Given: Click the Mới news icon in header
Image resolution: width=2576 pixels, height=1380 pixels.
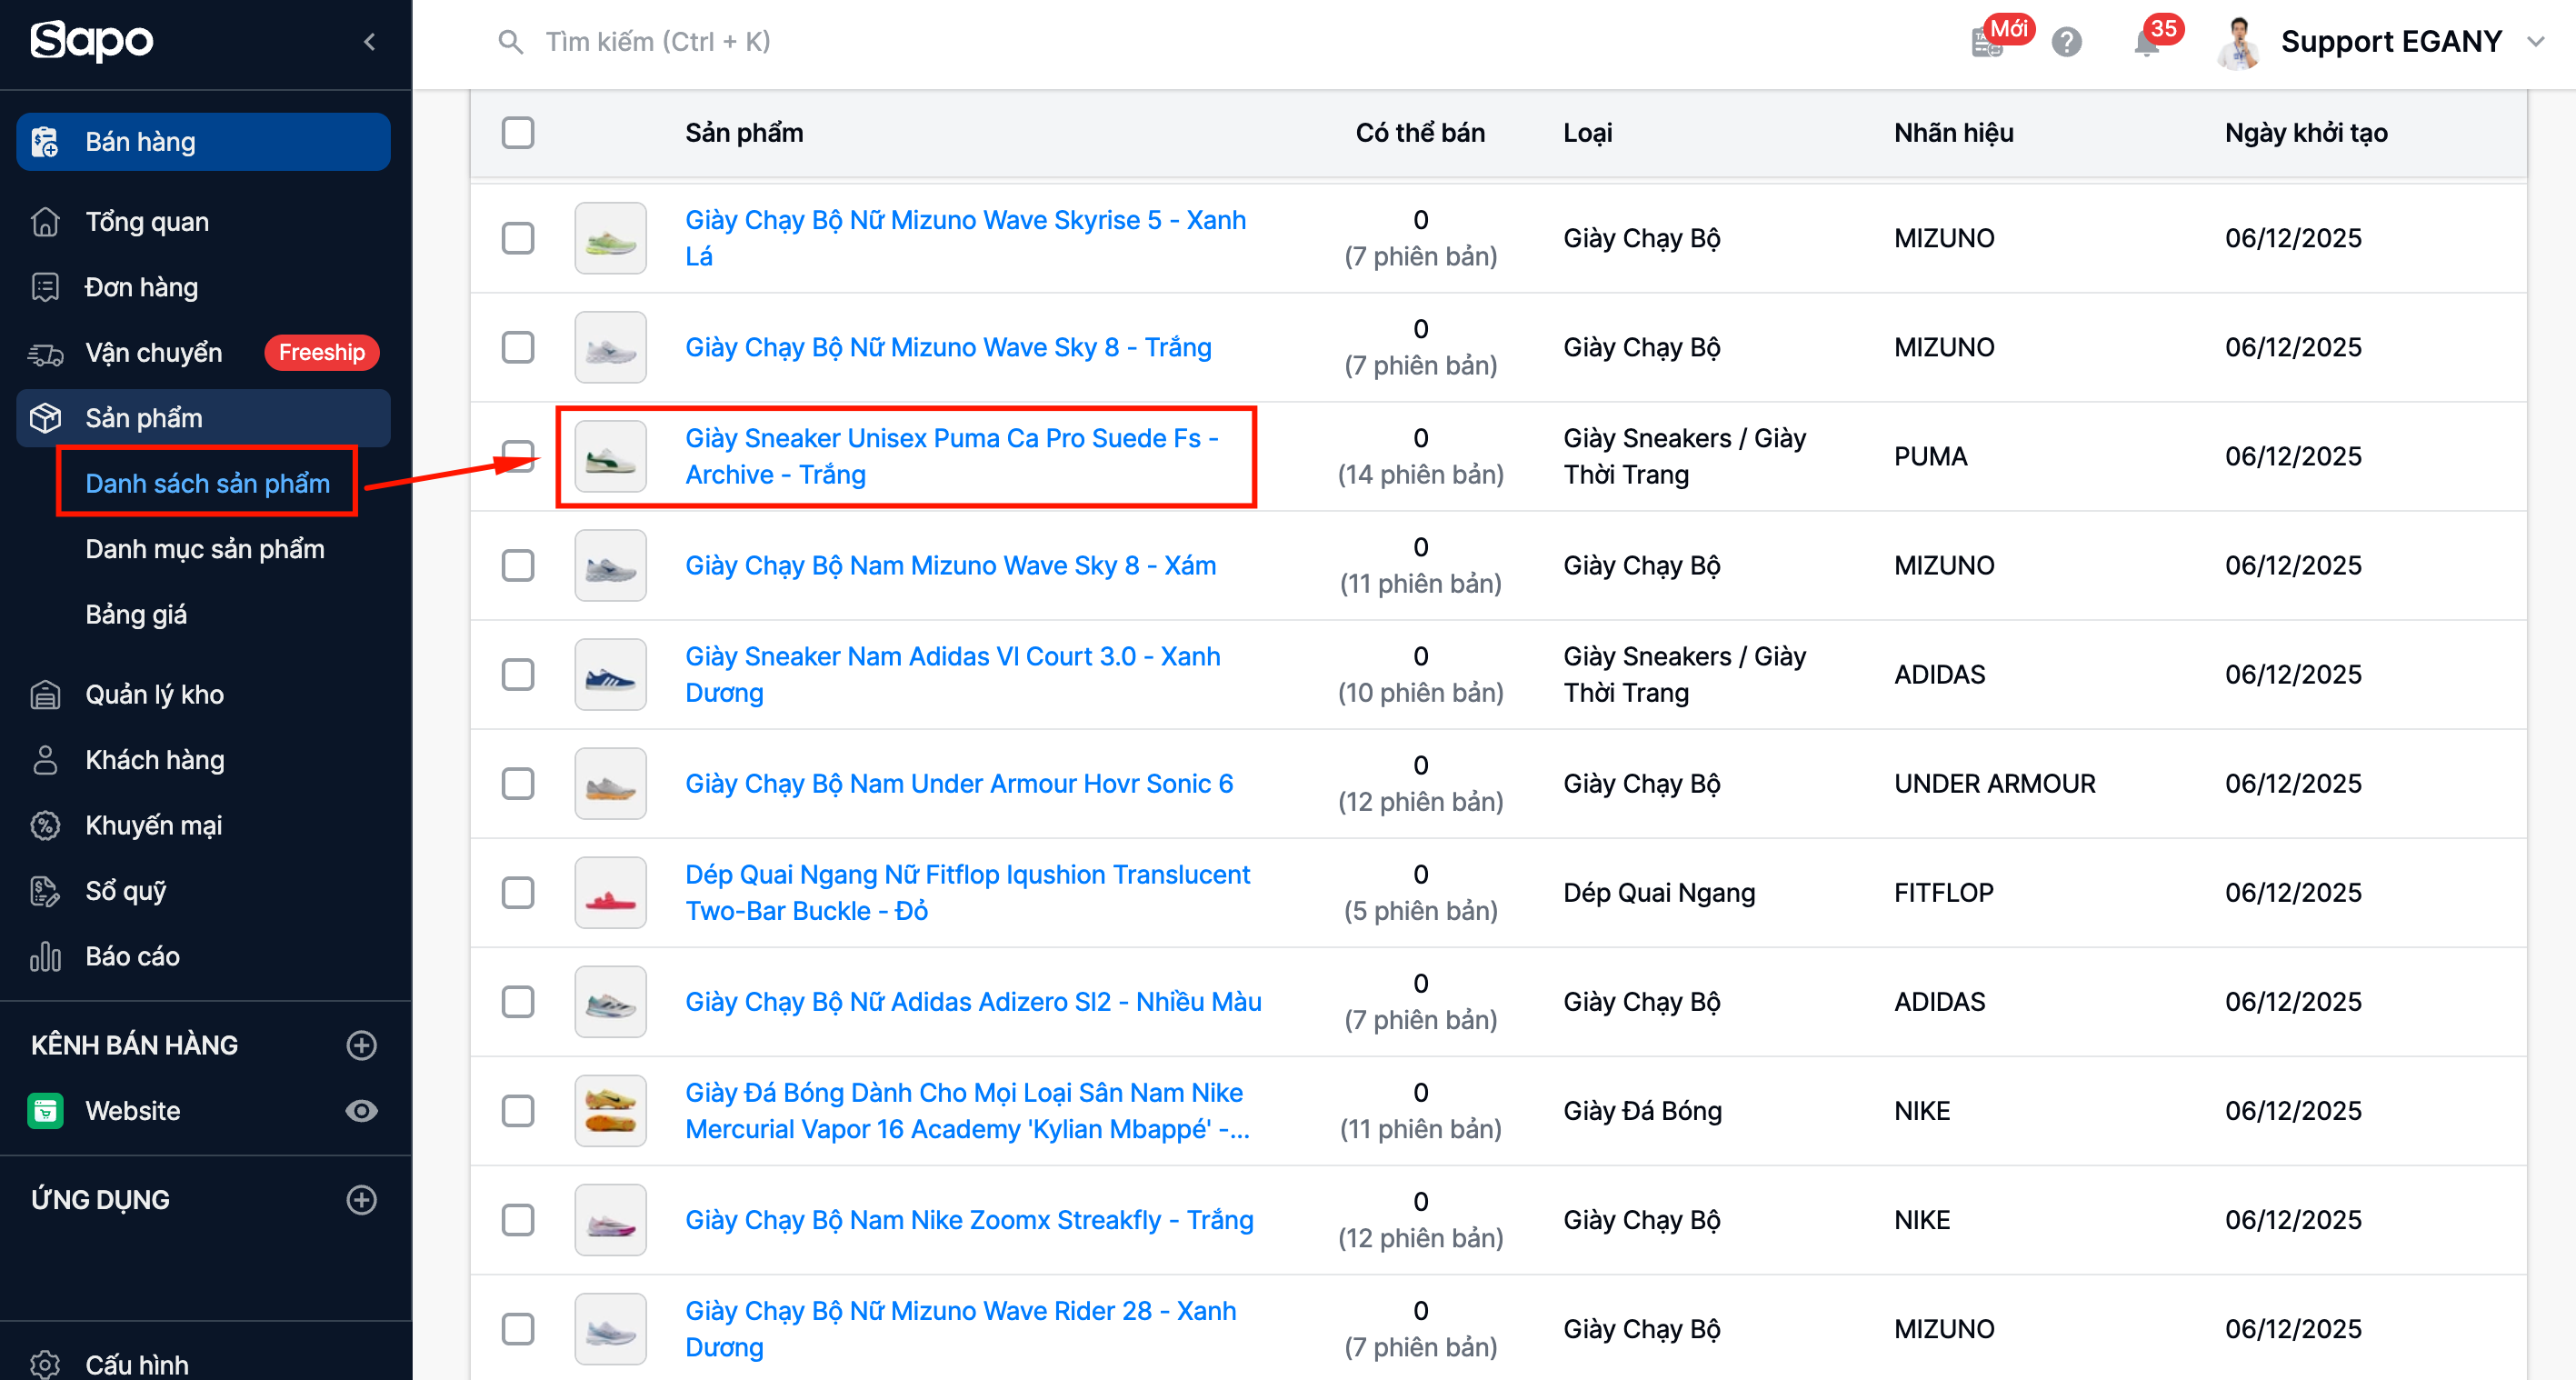Looking at the screenshot, I should click(x=1987, y=42).
